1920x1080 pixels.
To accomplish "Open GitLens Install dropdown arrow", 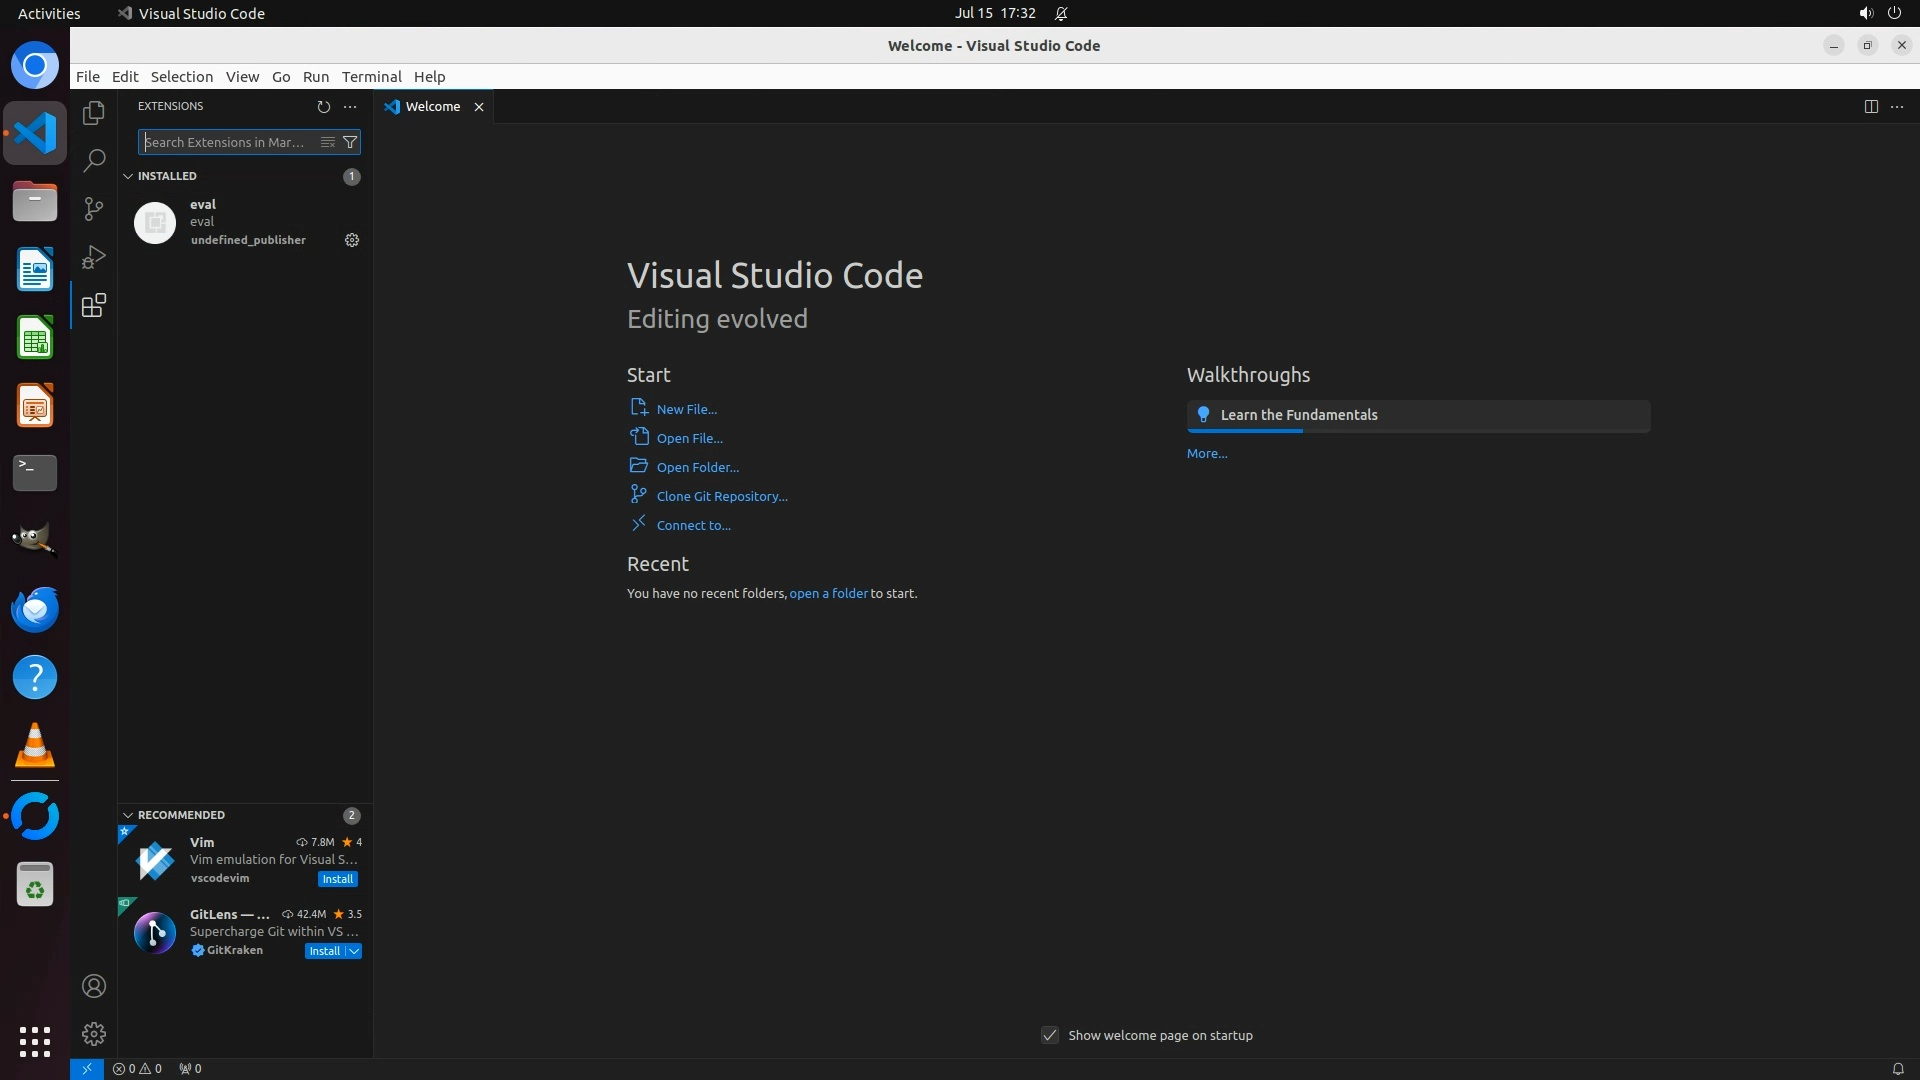I will tap(354, 951).
